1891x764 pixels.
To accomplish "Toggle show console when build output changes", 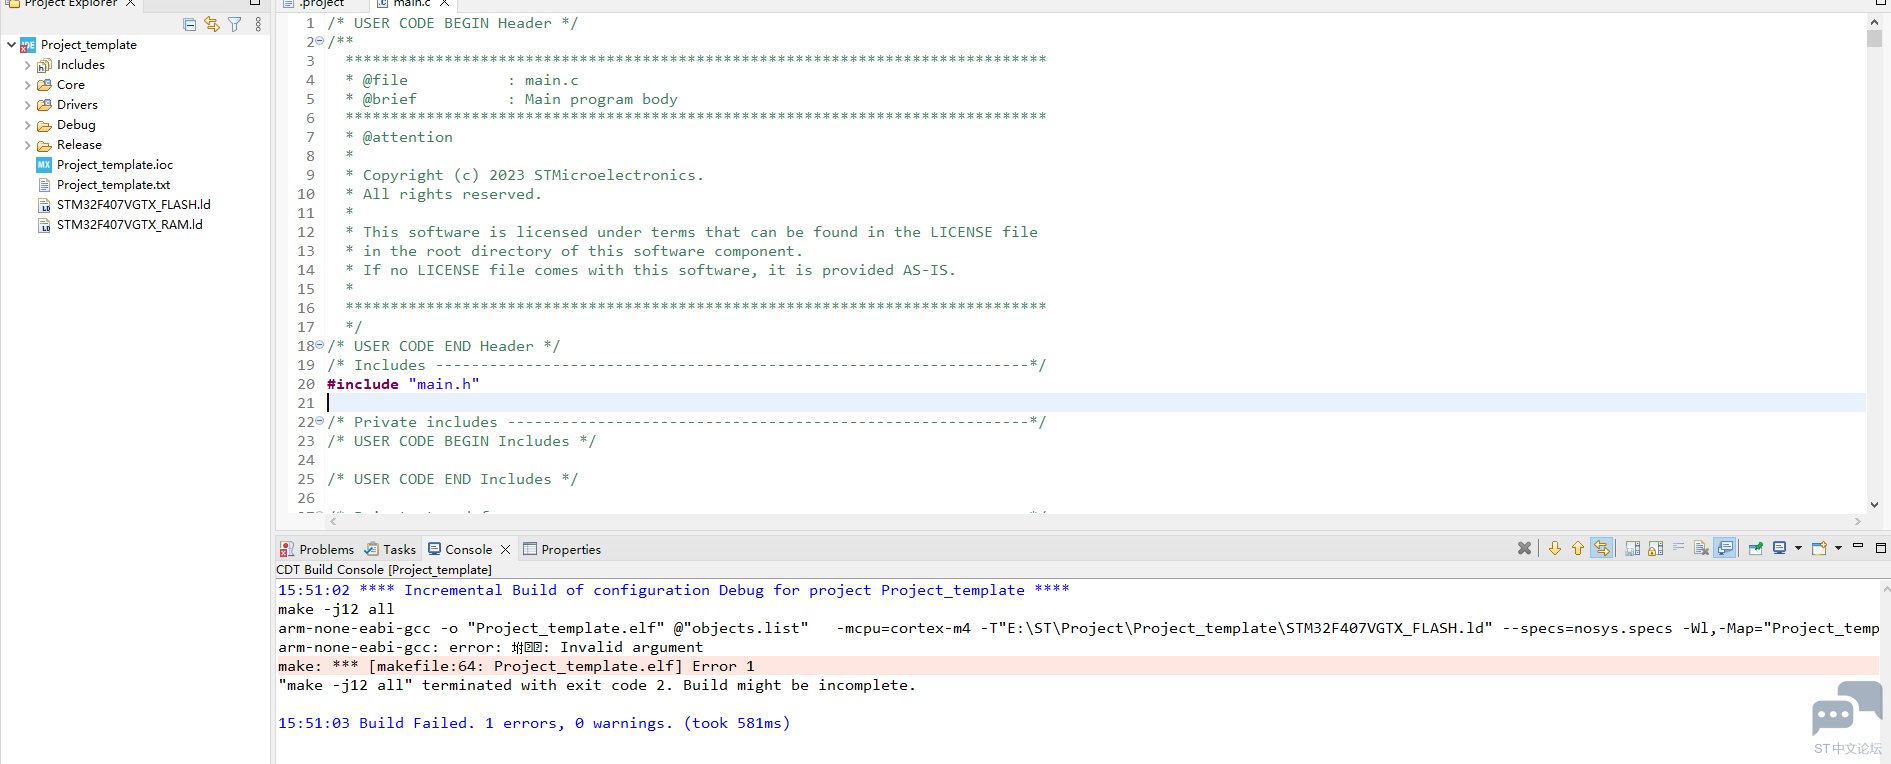I will click(1725, 548).
